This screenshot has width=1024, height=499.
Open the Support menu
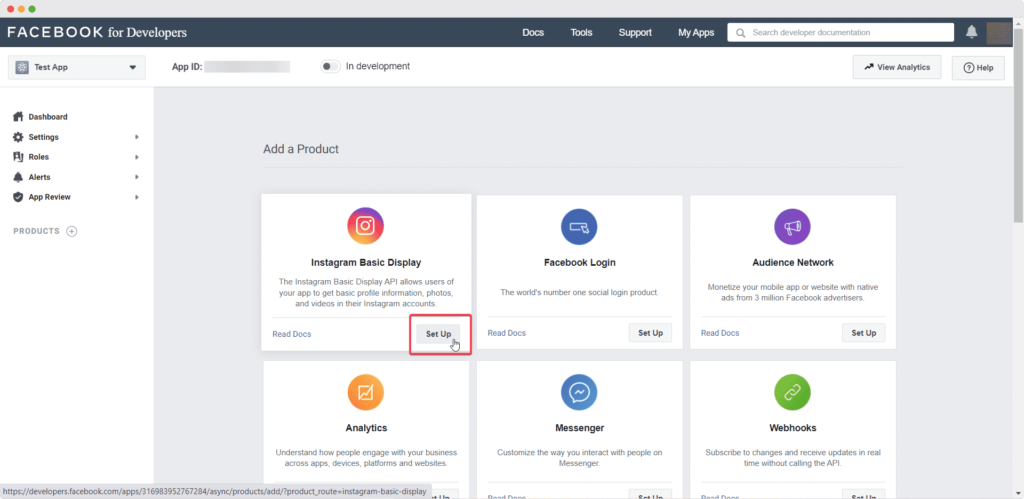[x=635, y=33]
